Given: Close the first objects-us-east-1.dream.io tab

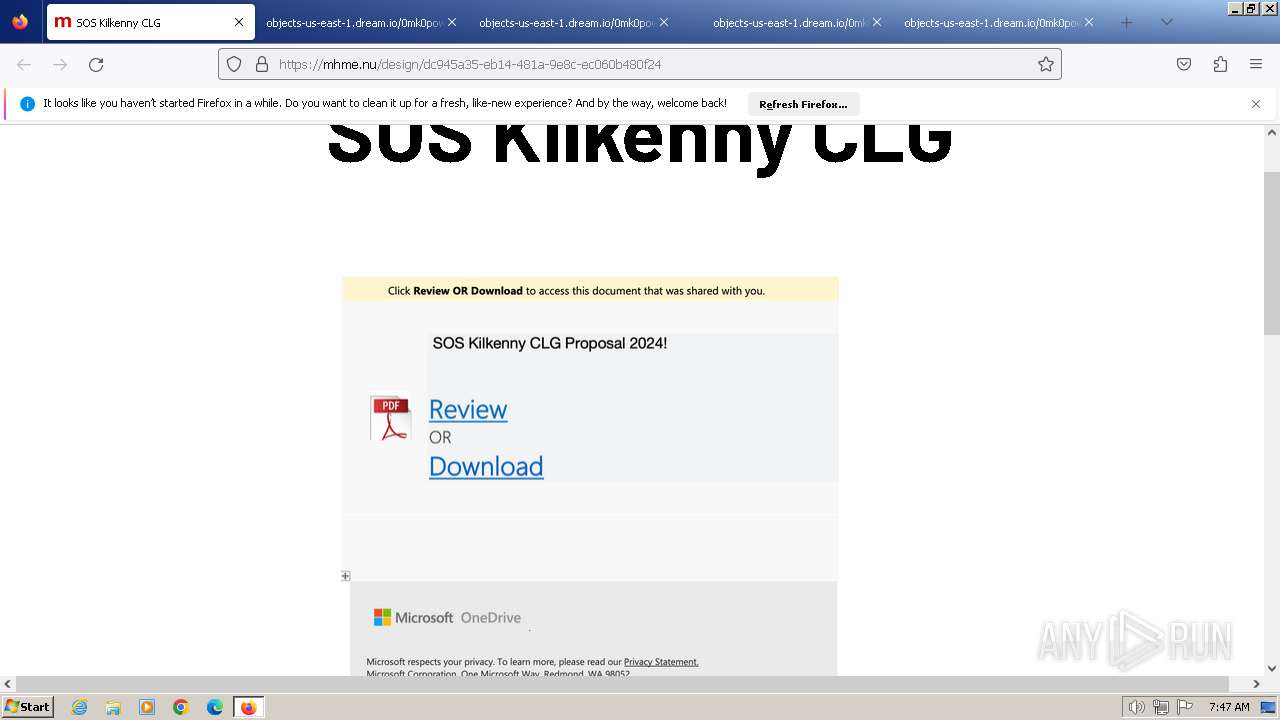Looking at the screenshot, I should 452,22.
